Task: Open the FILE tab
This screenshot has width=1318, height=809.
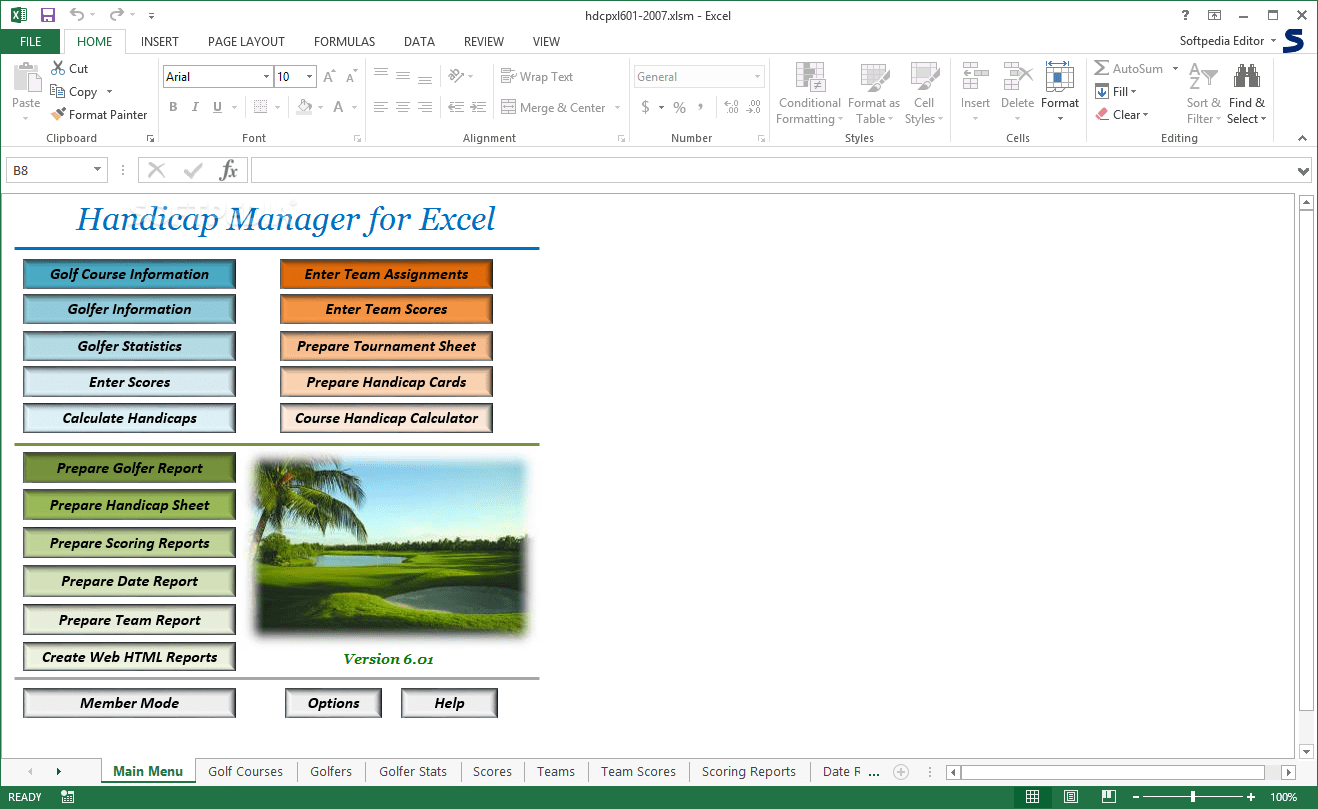Action: coord(30,42)
